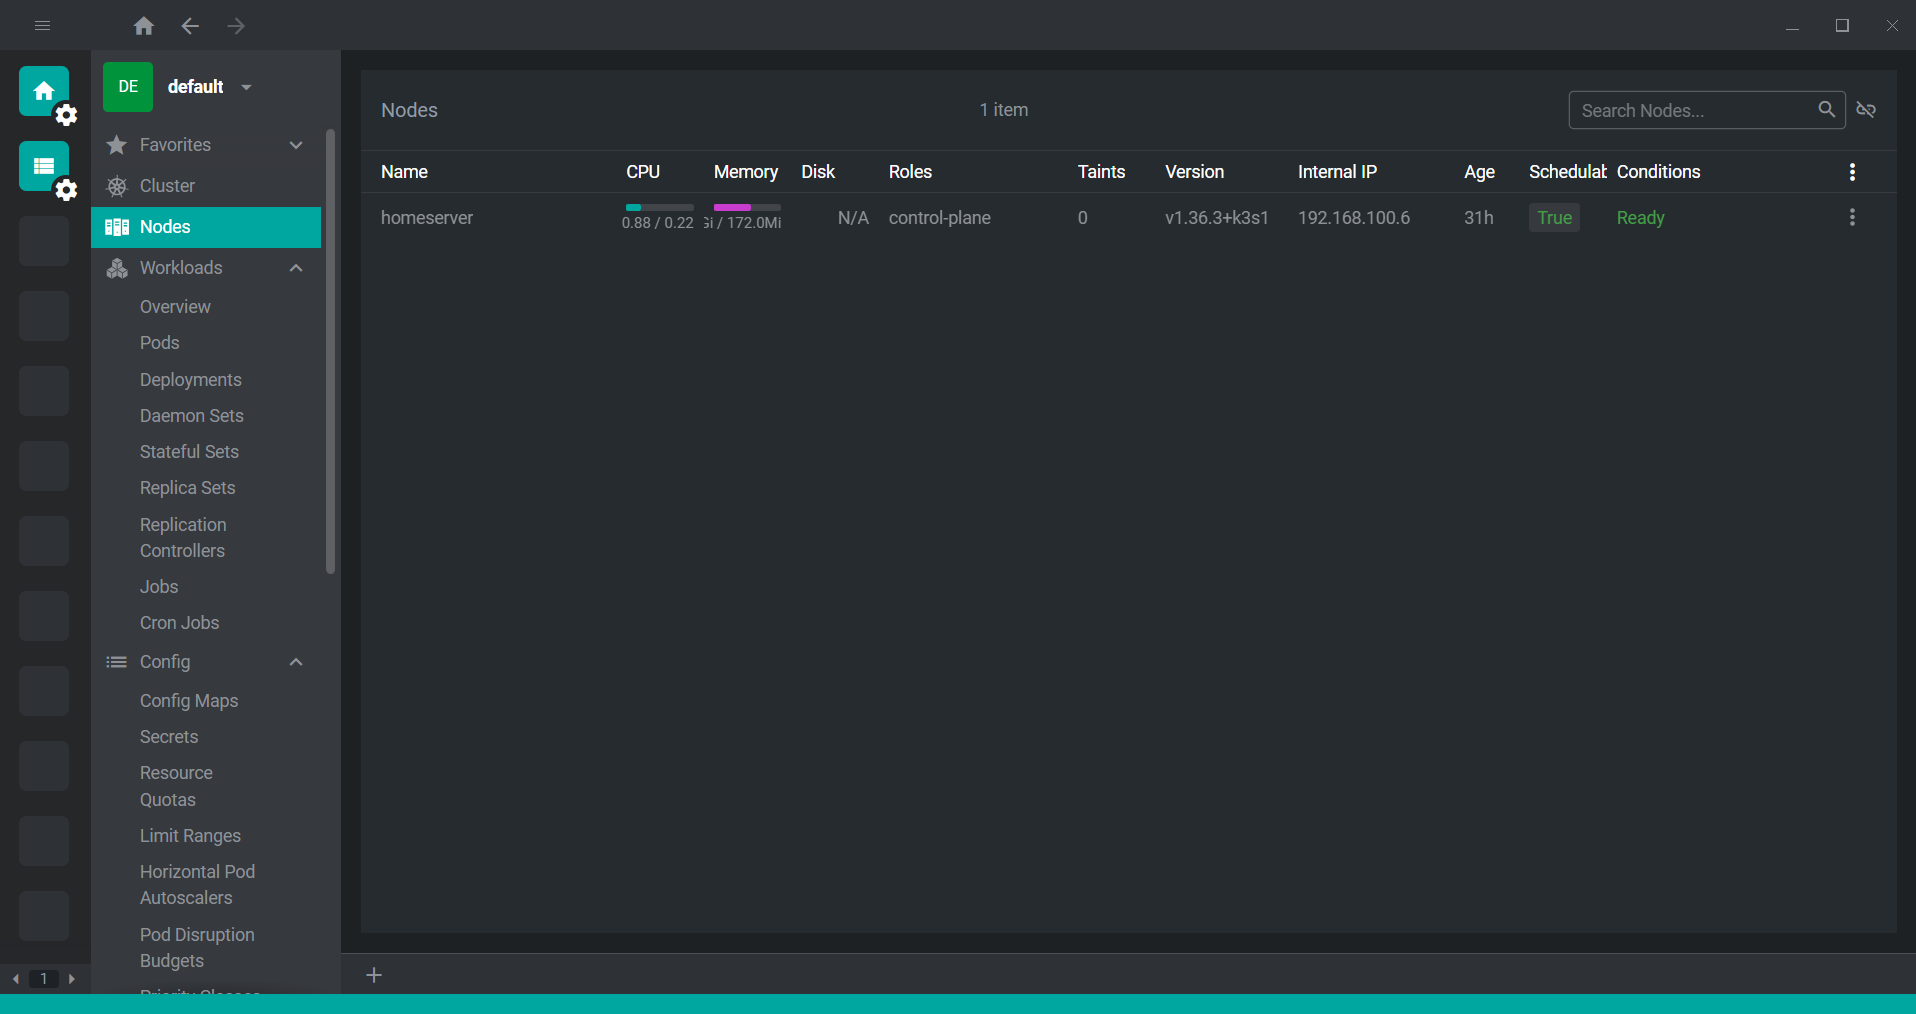Viewport: 1916px width, 1014px height.
Task: Open the catalog home hotbar icon
Action: 44,91
